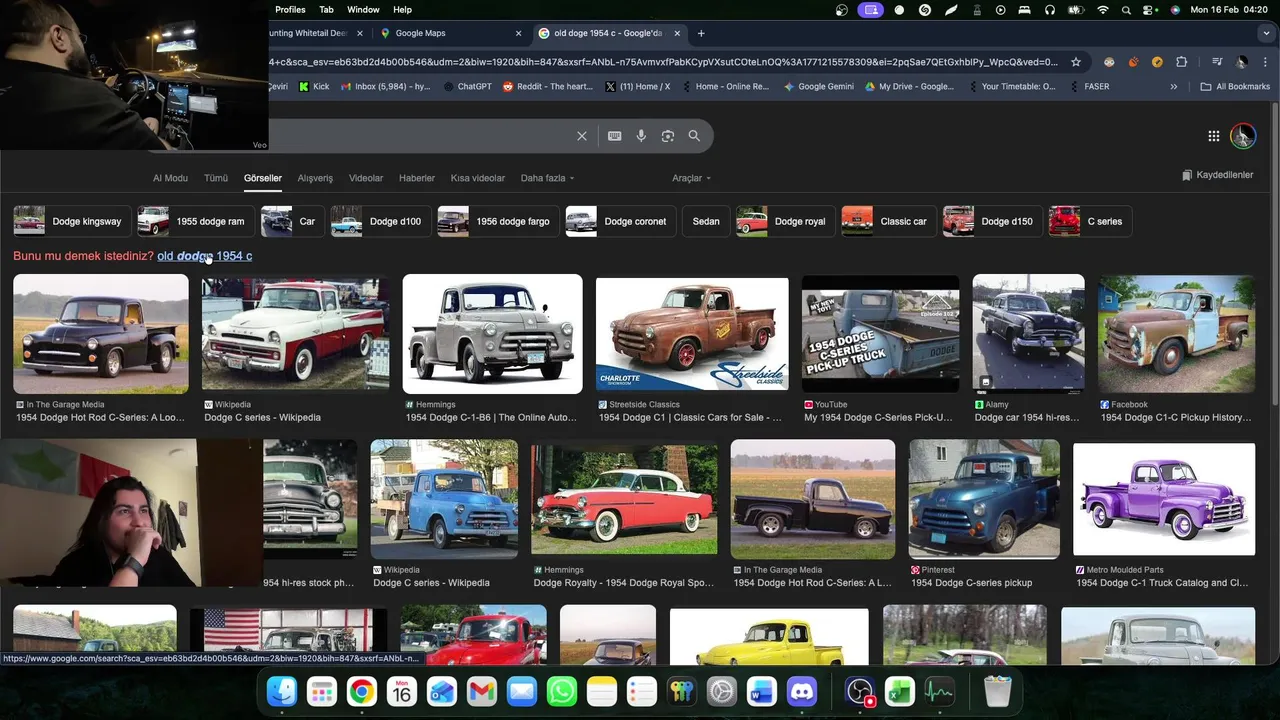This screenshot has height=720, width=1280.
Task: Click the page URL address bar
Action: click(x=660, y=62)
